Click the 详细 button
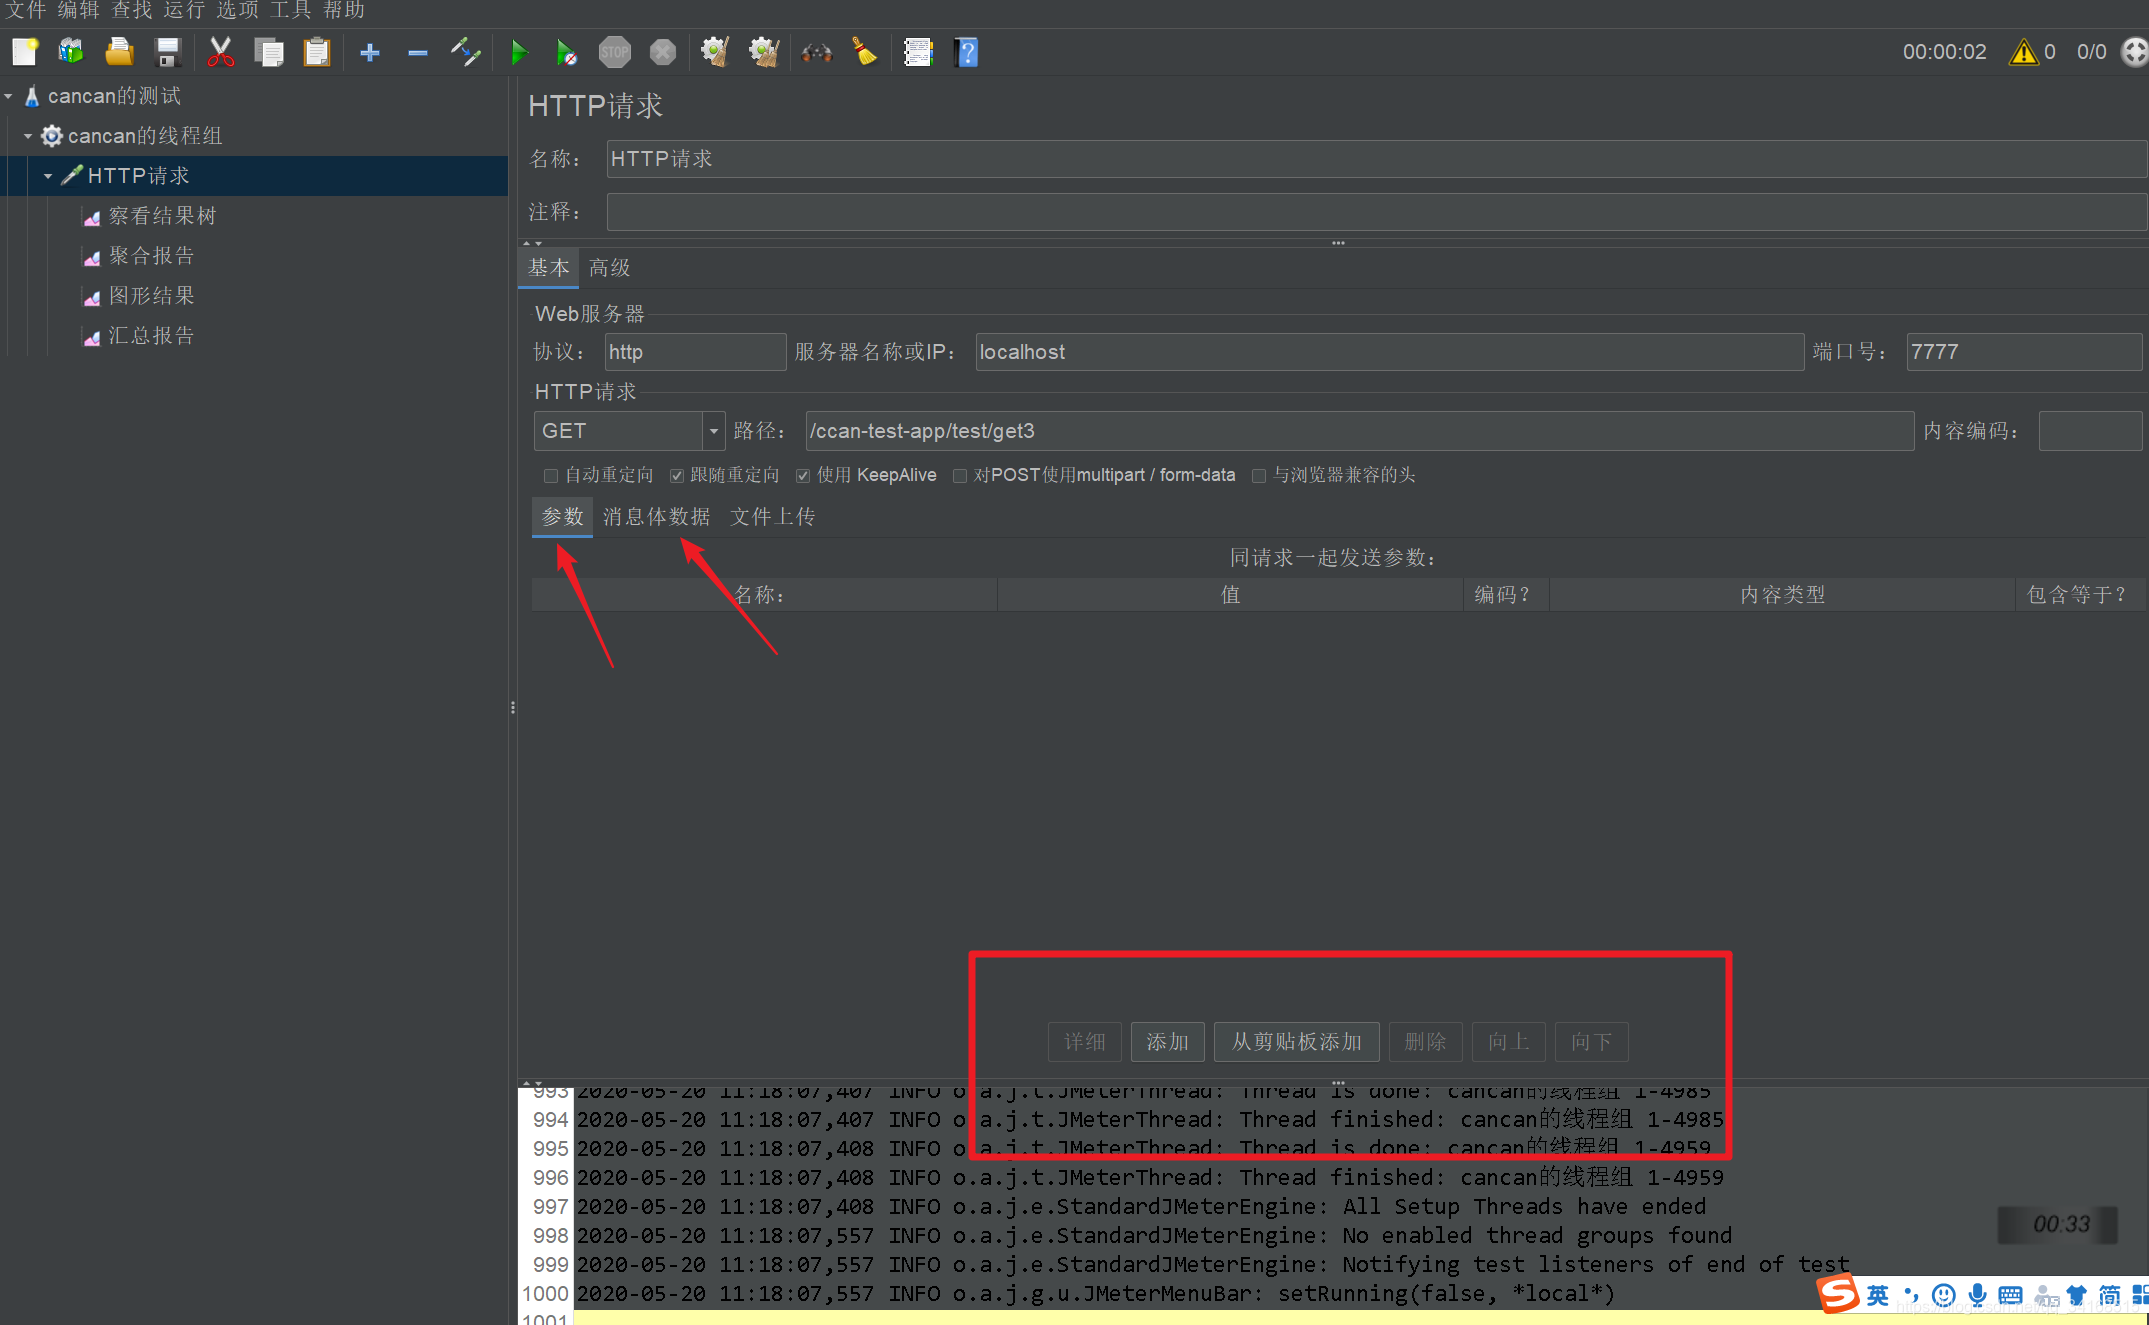The width and height of the screenshot is (2149, 1325). (1084, 1042)
